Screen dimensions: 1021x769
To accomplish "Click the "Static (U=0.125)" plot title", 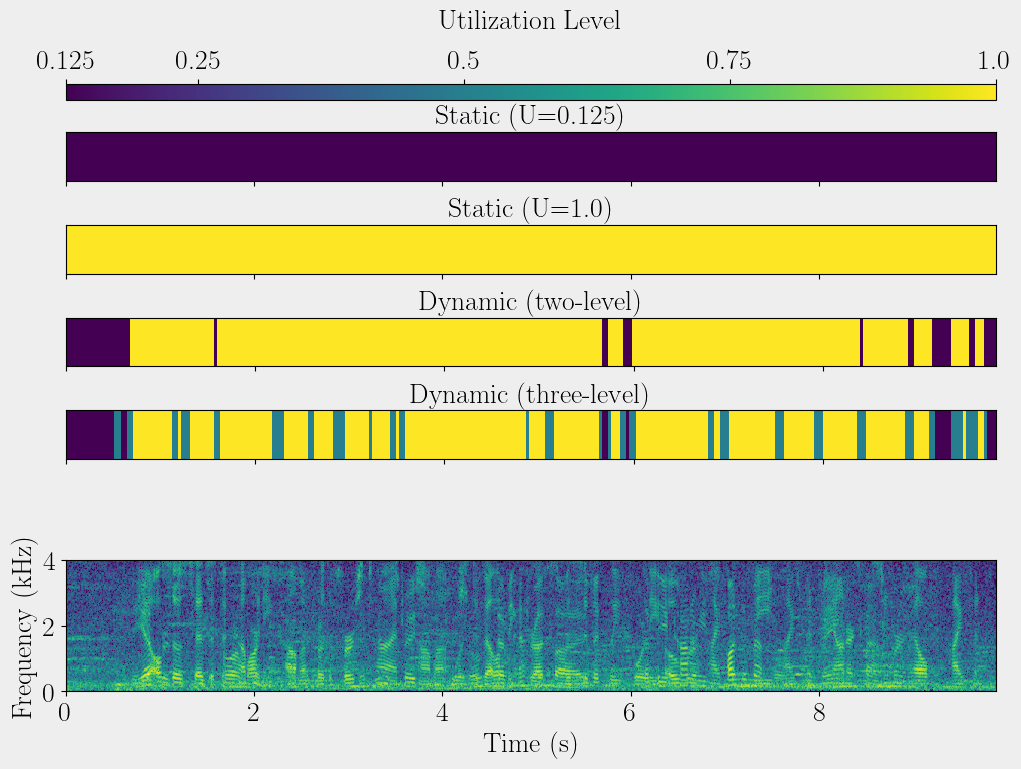I will 529,116.
